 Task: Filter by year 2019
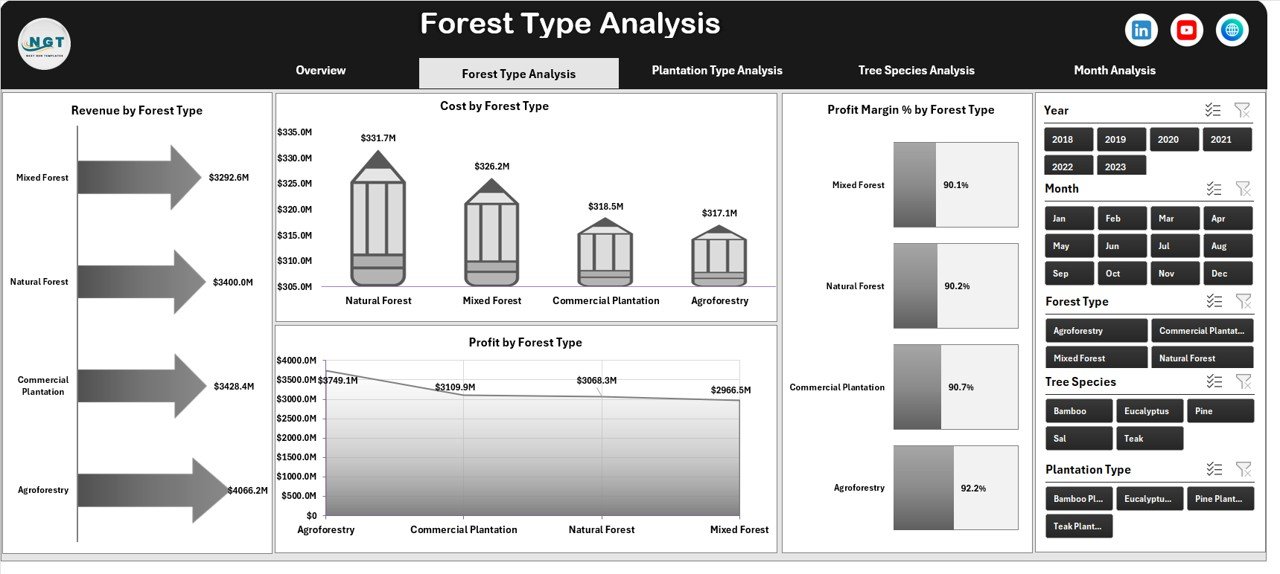coord(1122,140)
